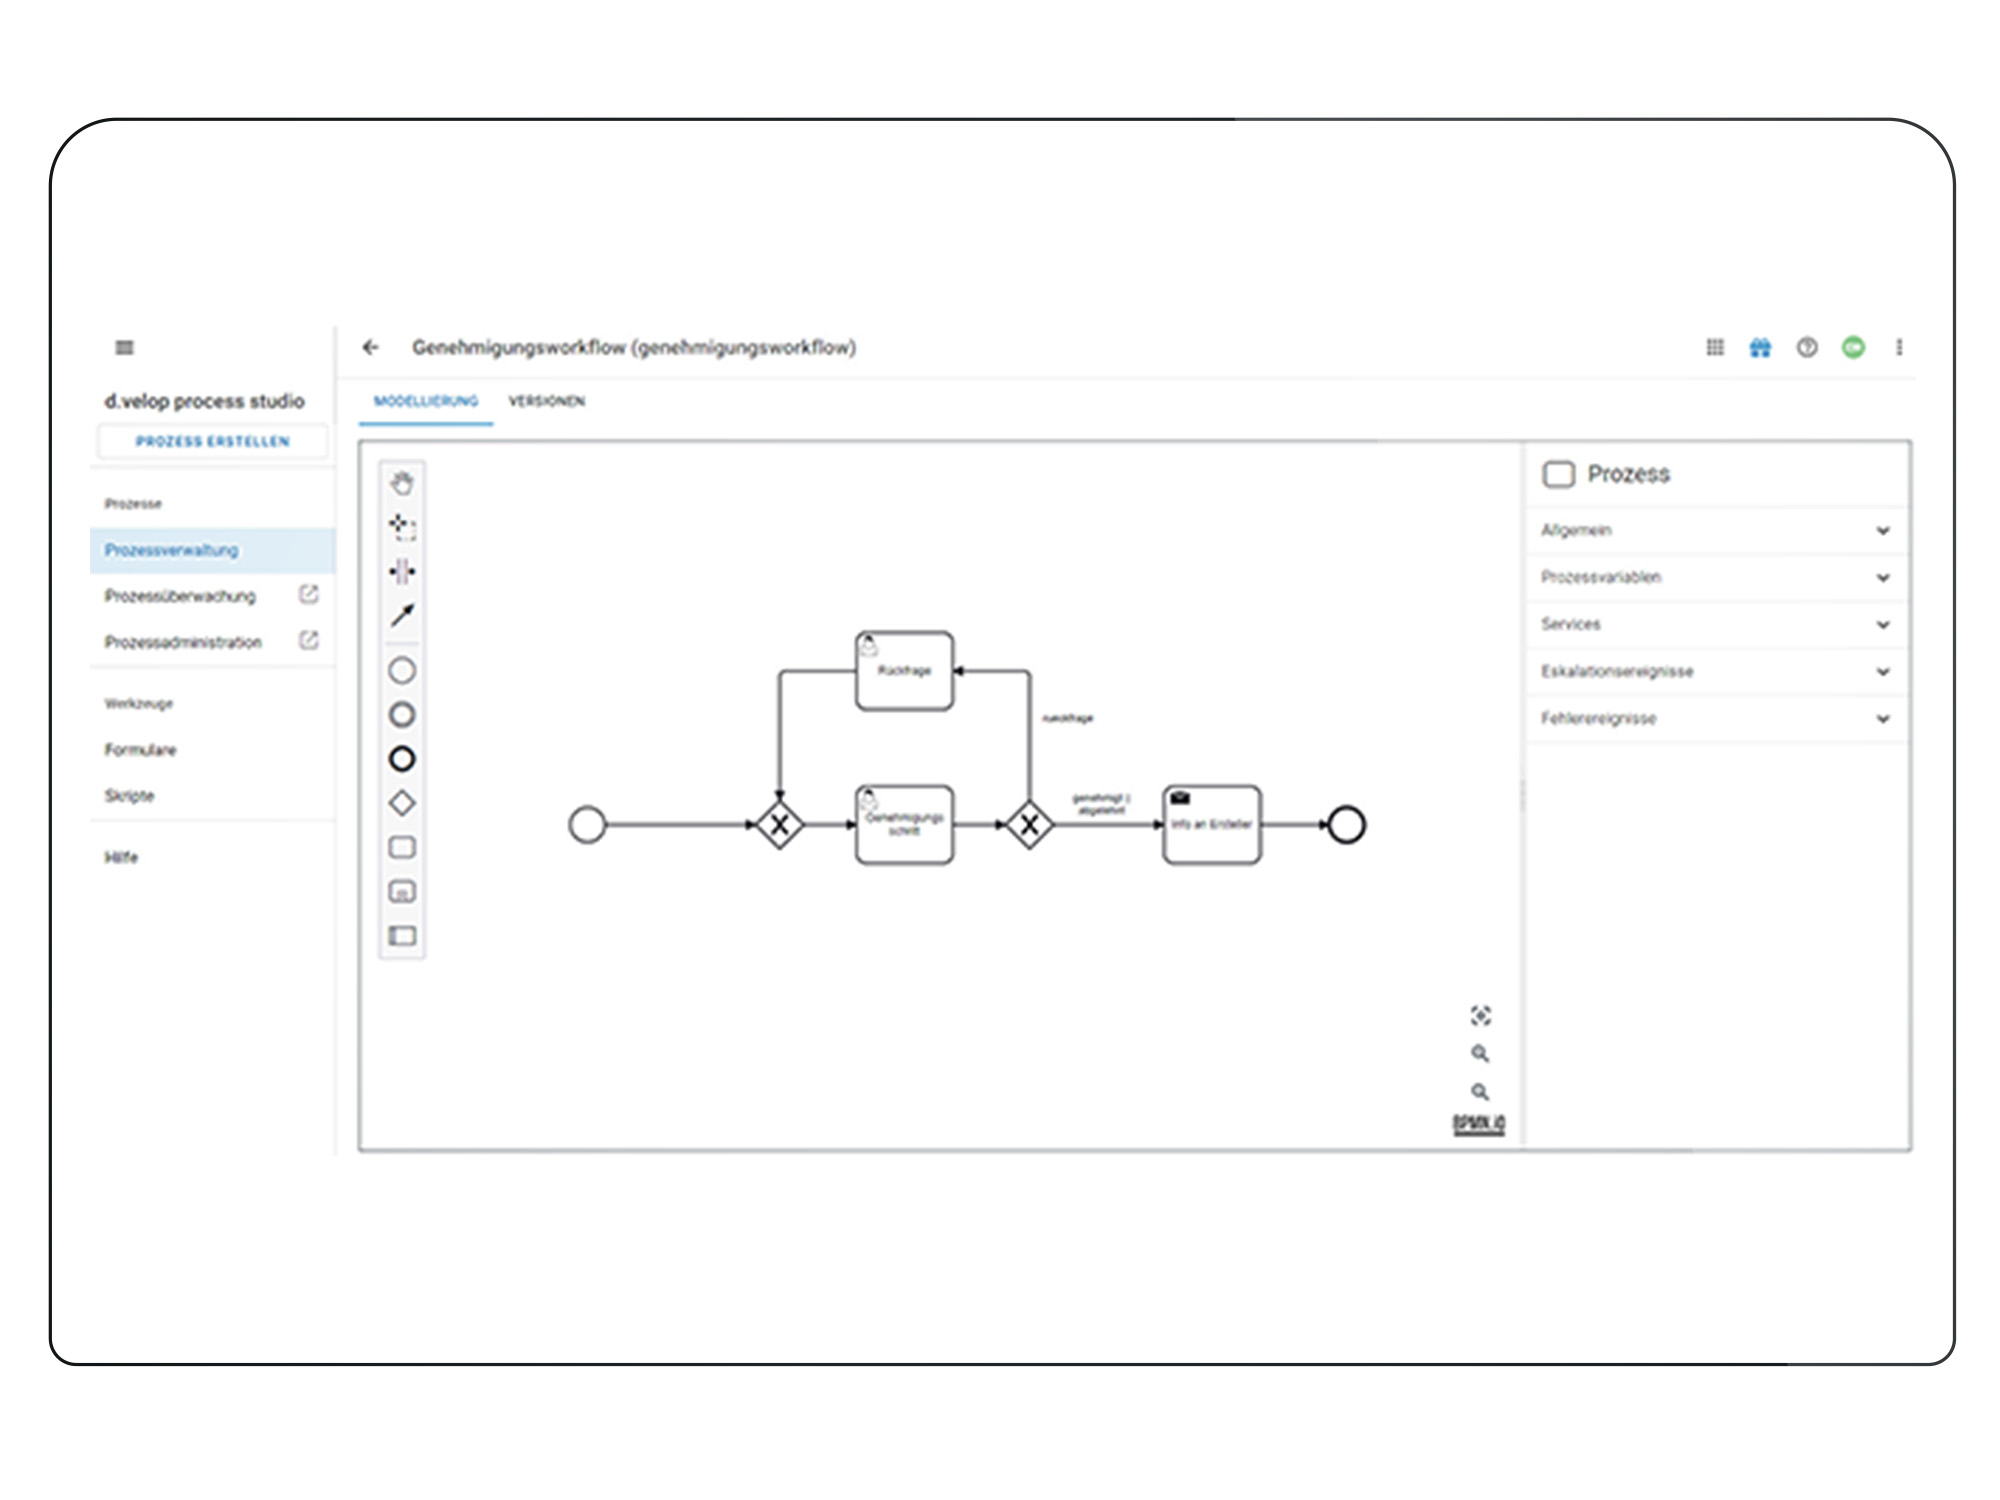Select the second exclusive gateway on canvas

1029,825
